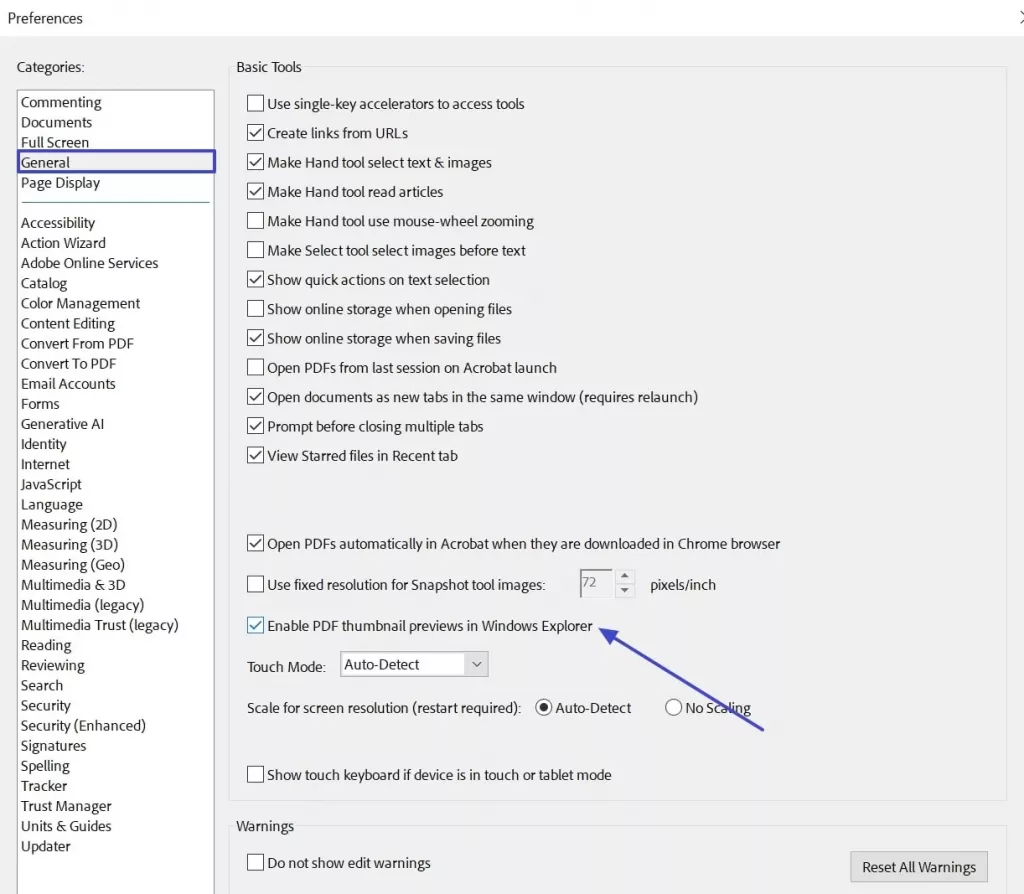Image resolution: width=1024 pixels, height=894 pixels.
Task: Click the Reset All Warnings button
Action: click(918, 867)
